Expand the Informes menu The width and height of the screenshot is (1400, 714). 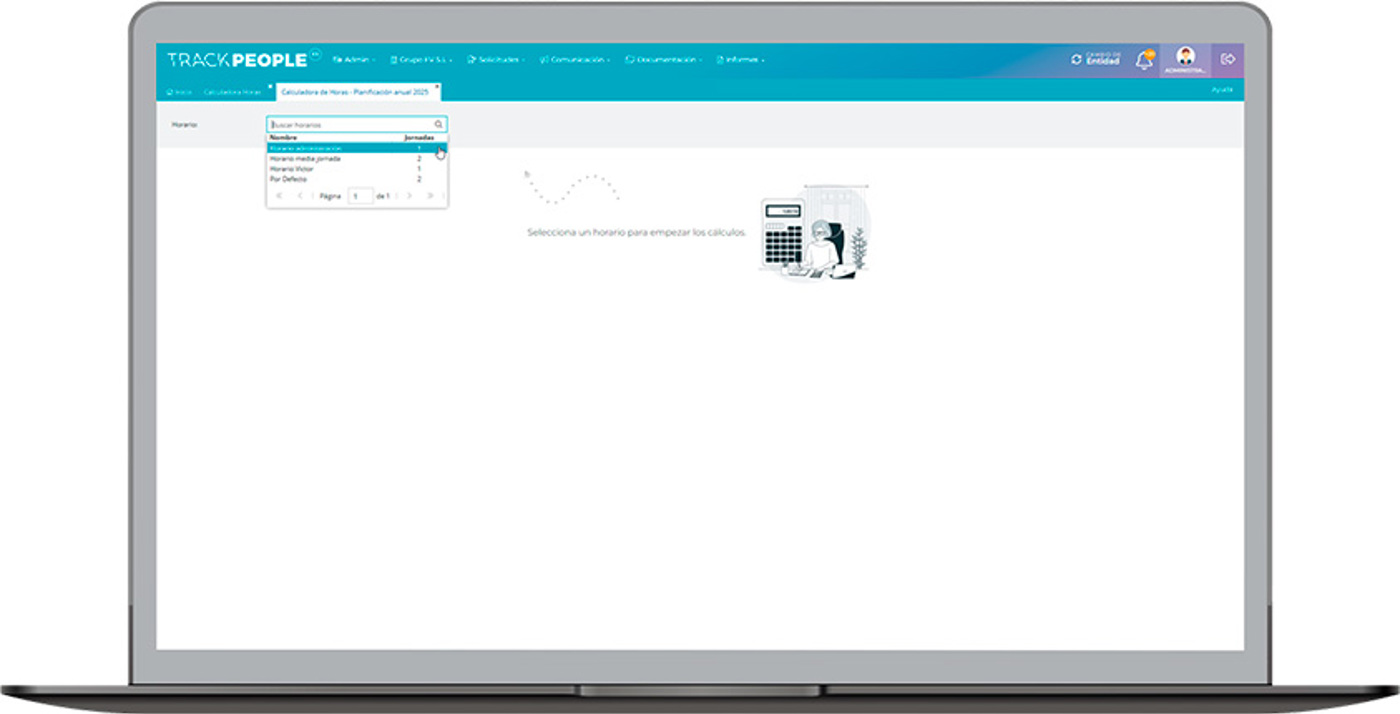pyautogui.click(x=740, y=60)
